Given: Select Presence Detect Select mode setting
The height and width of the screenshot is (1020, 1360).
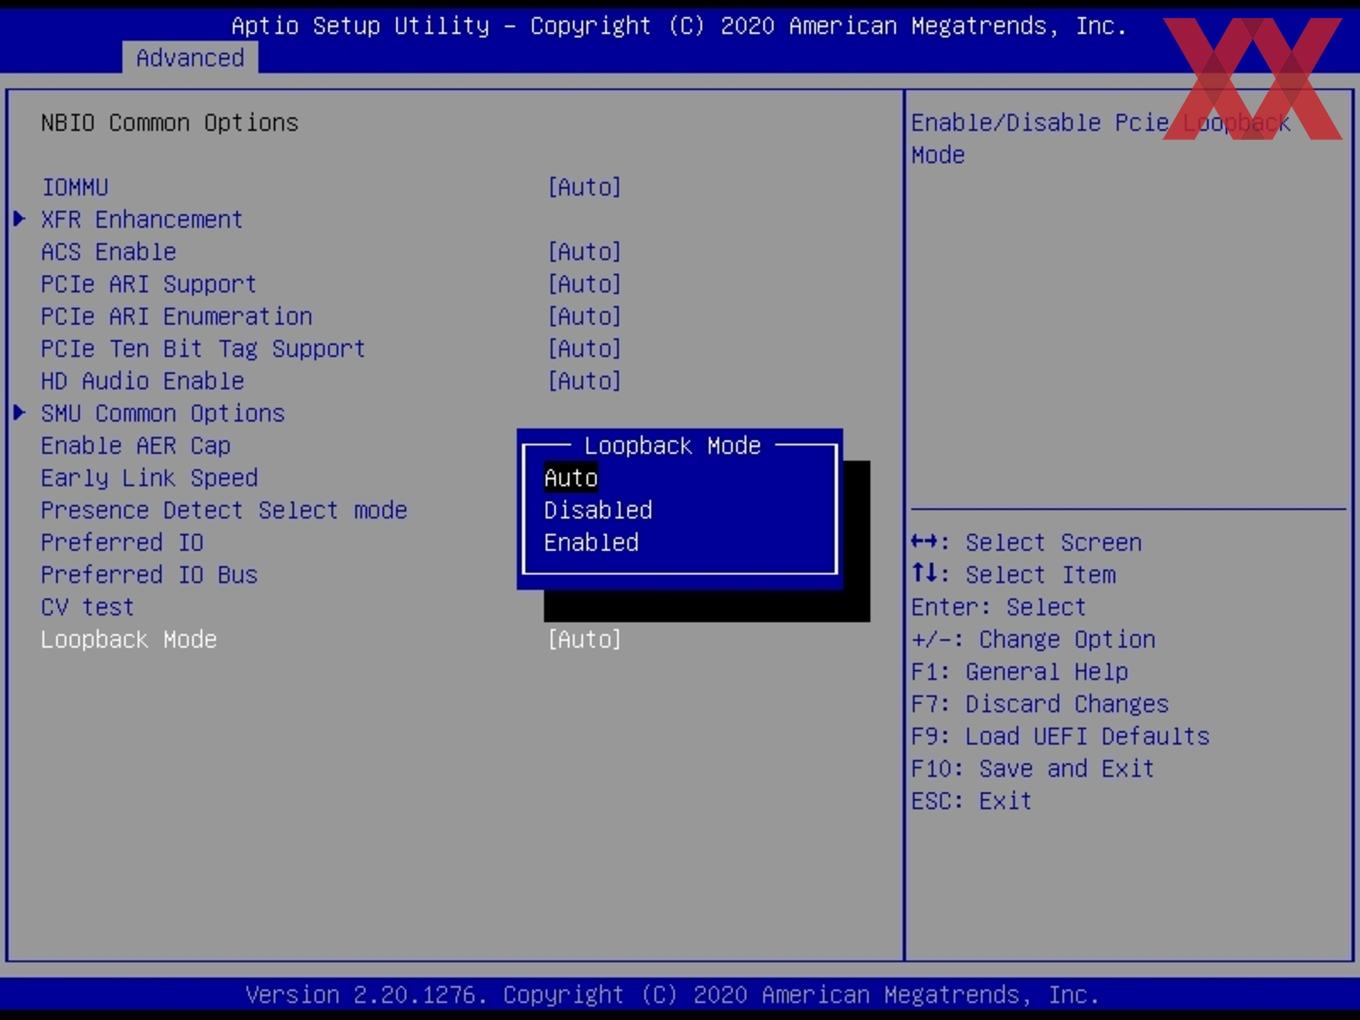Looking at the screenshot, I should pos(224,510).
